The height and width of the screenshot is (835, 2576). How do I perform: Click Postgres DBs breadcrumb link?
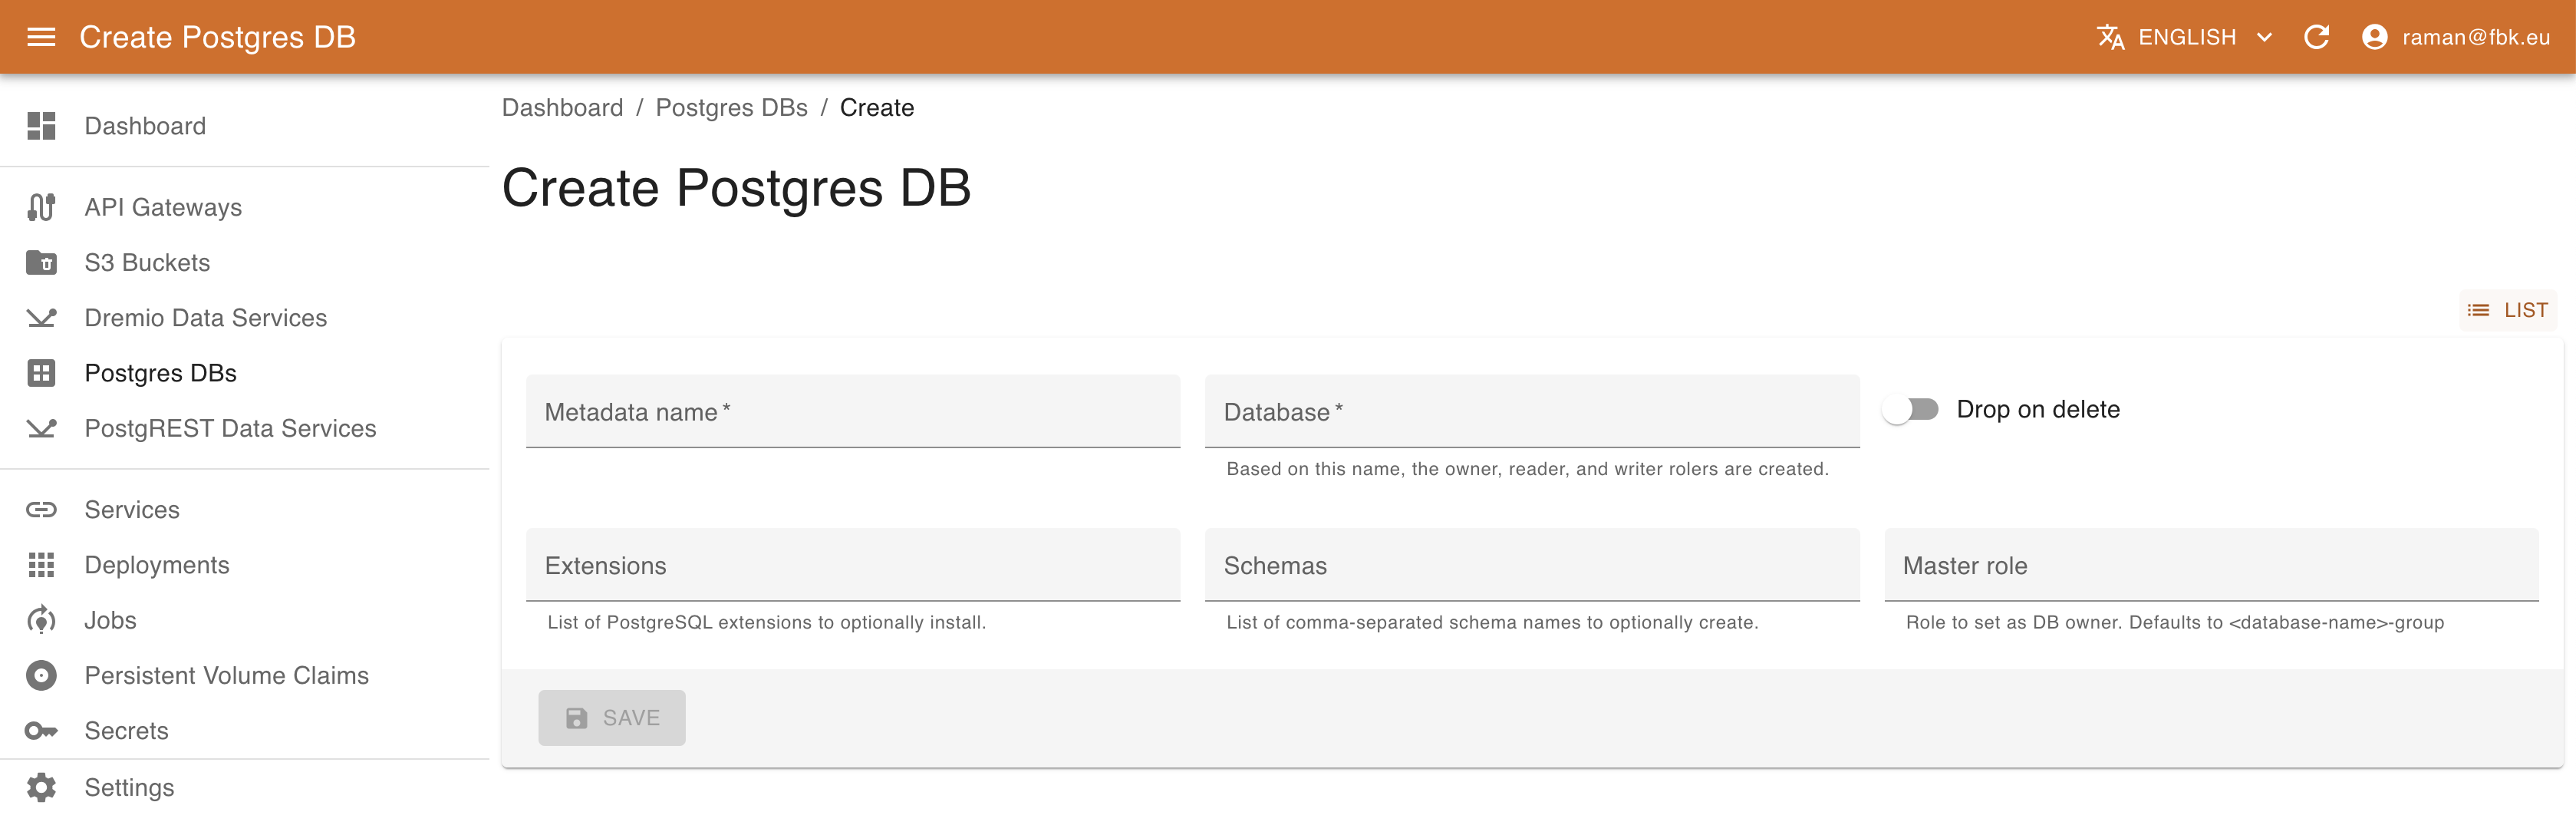click(x=728, y=107)
